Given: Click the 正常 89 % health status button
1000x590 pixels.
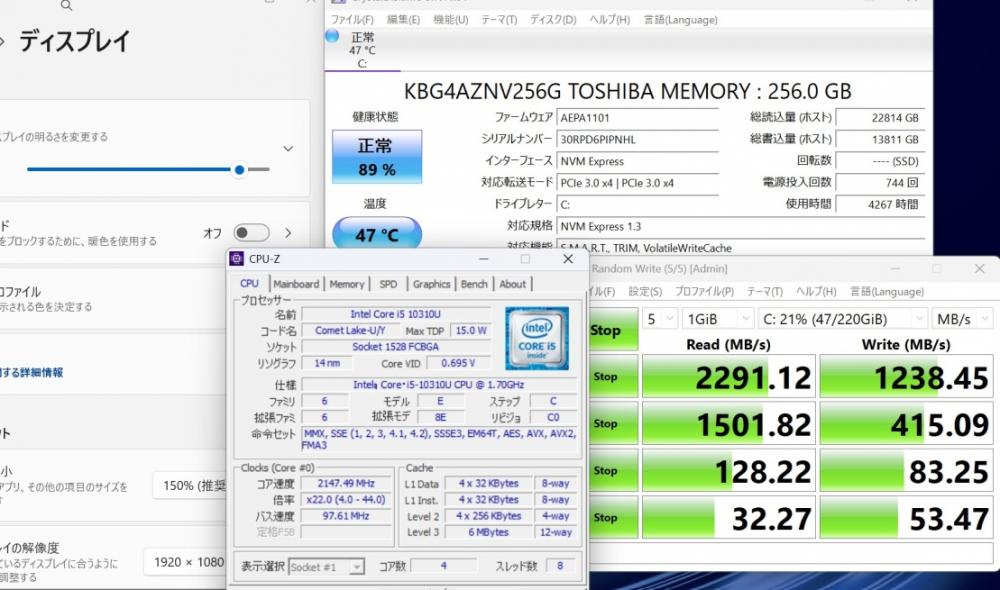Looking at the screenshot, I should 376,157.
